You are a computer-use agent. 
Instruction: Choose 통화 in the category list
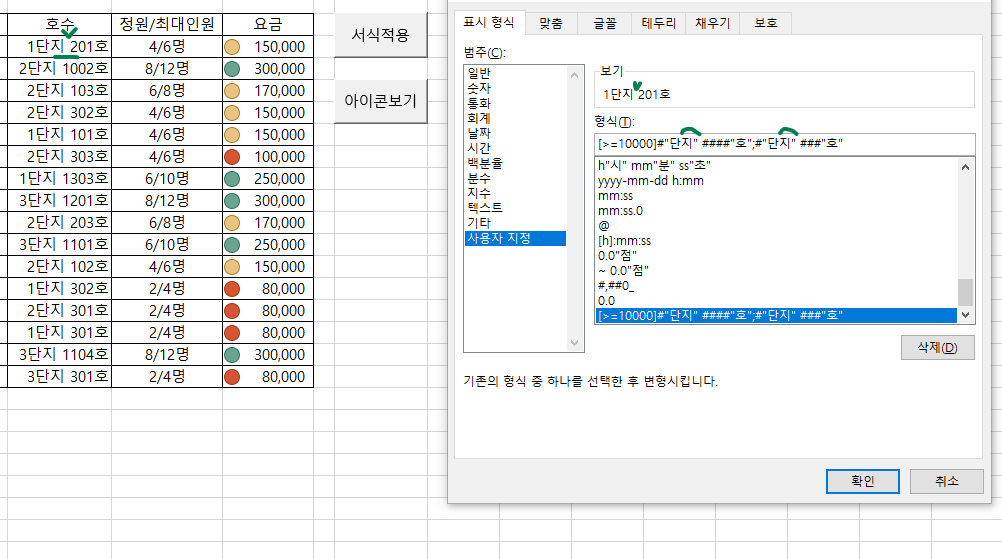[478, 103]
